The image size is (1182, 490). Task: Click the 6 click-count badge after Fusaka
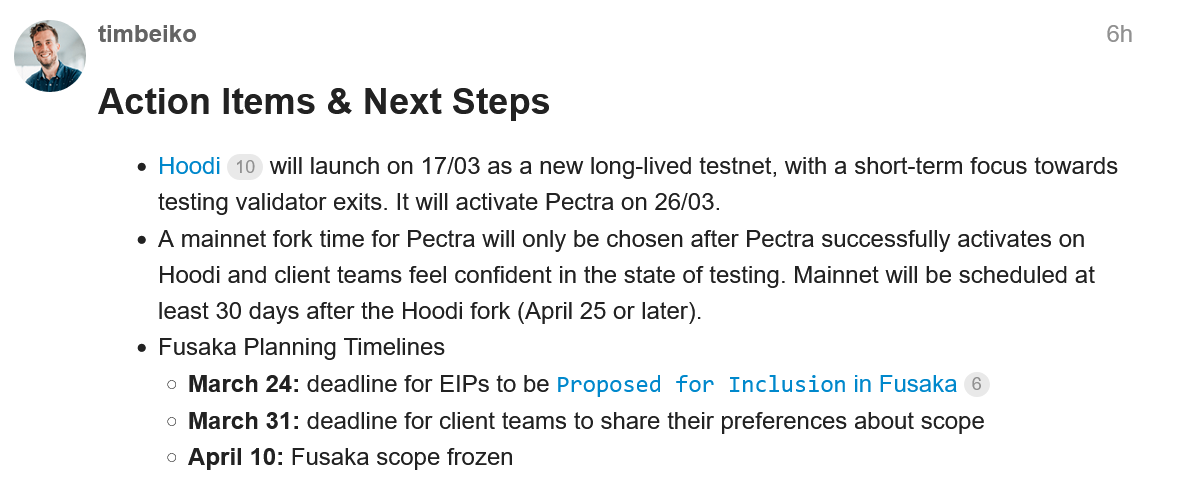coord(977,384)
